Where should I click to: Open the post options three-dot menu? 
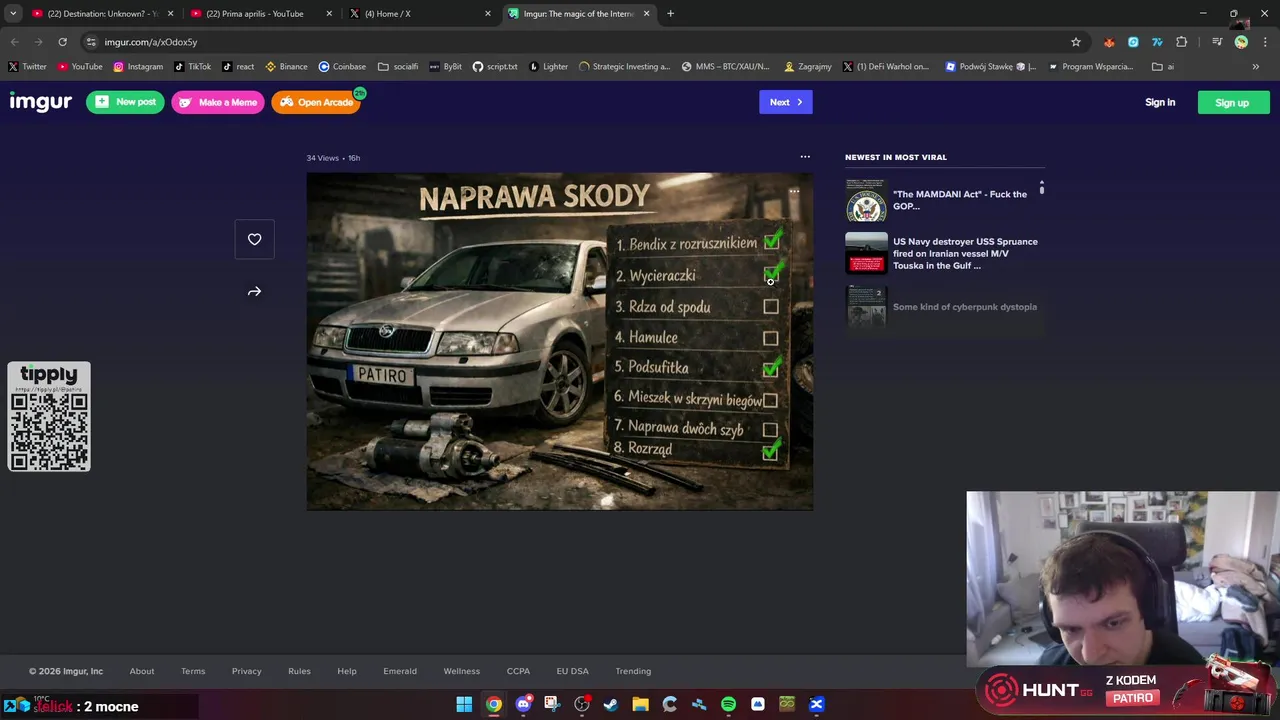tap(805, 157)
